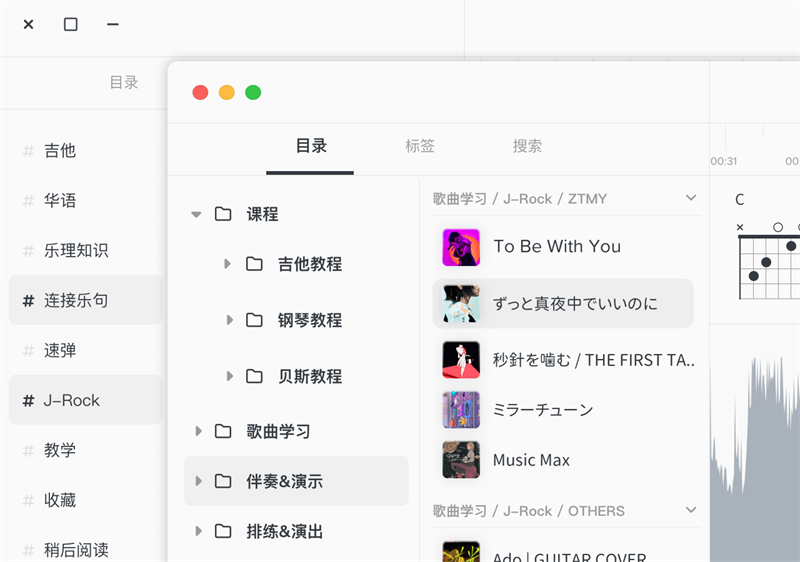
Task: Expand the 排练&演出 folder
Action: tap(197, 531)
